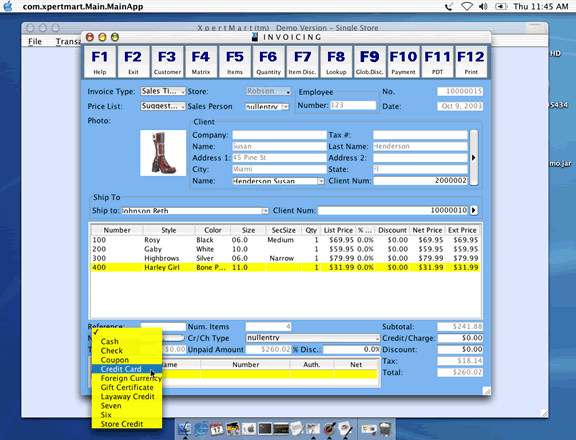Open F10 Payment
This screenshot has width=576, height=440.
403,62
